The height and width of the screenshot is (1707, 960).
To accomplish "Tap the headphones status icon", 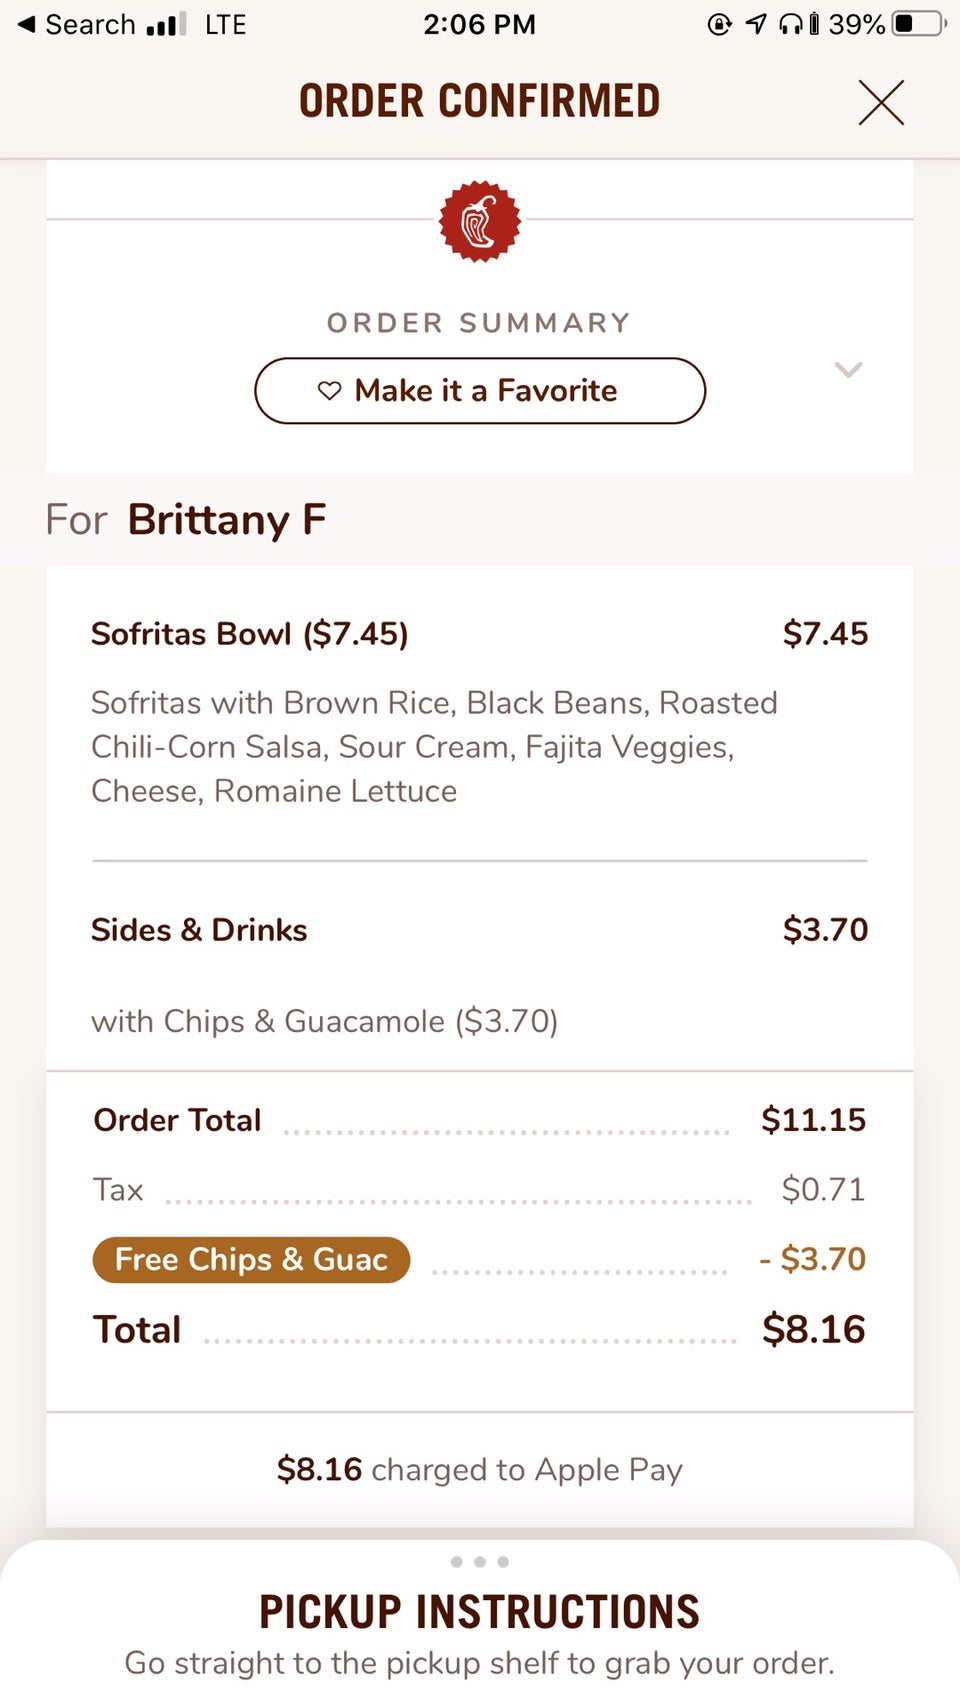I will [791, 24].
